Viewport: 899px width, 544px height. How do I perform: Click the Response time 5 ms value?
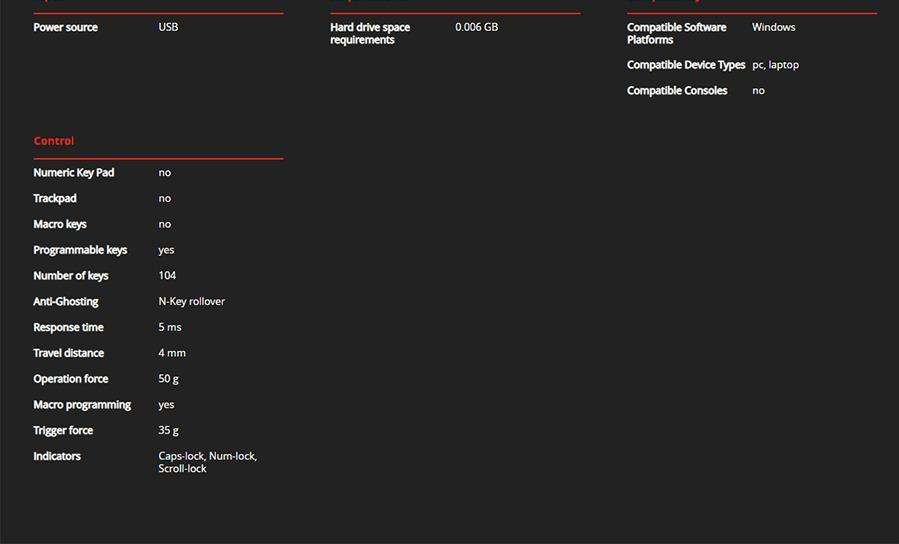(x=169, y=328)
